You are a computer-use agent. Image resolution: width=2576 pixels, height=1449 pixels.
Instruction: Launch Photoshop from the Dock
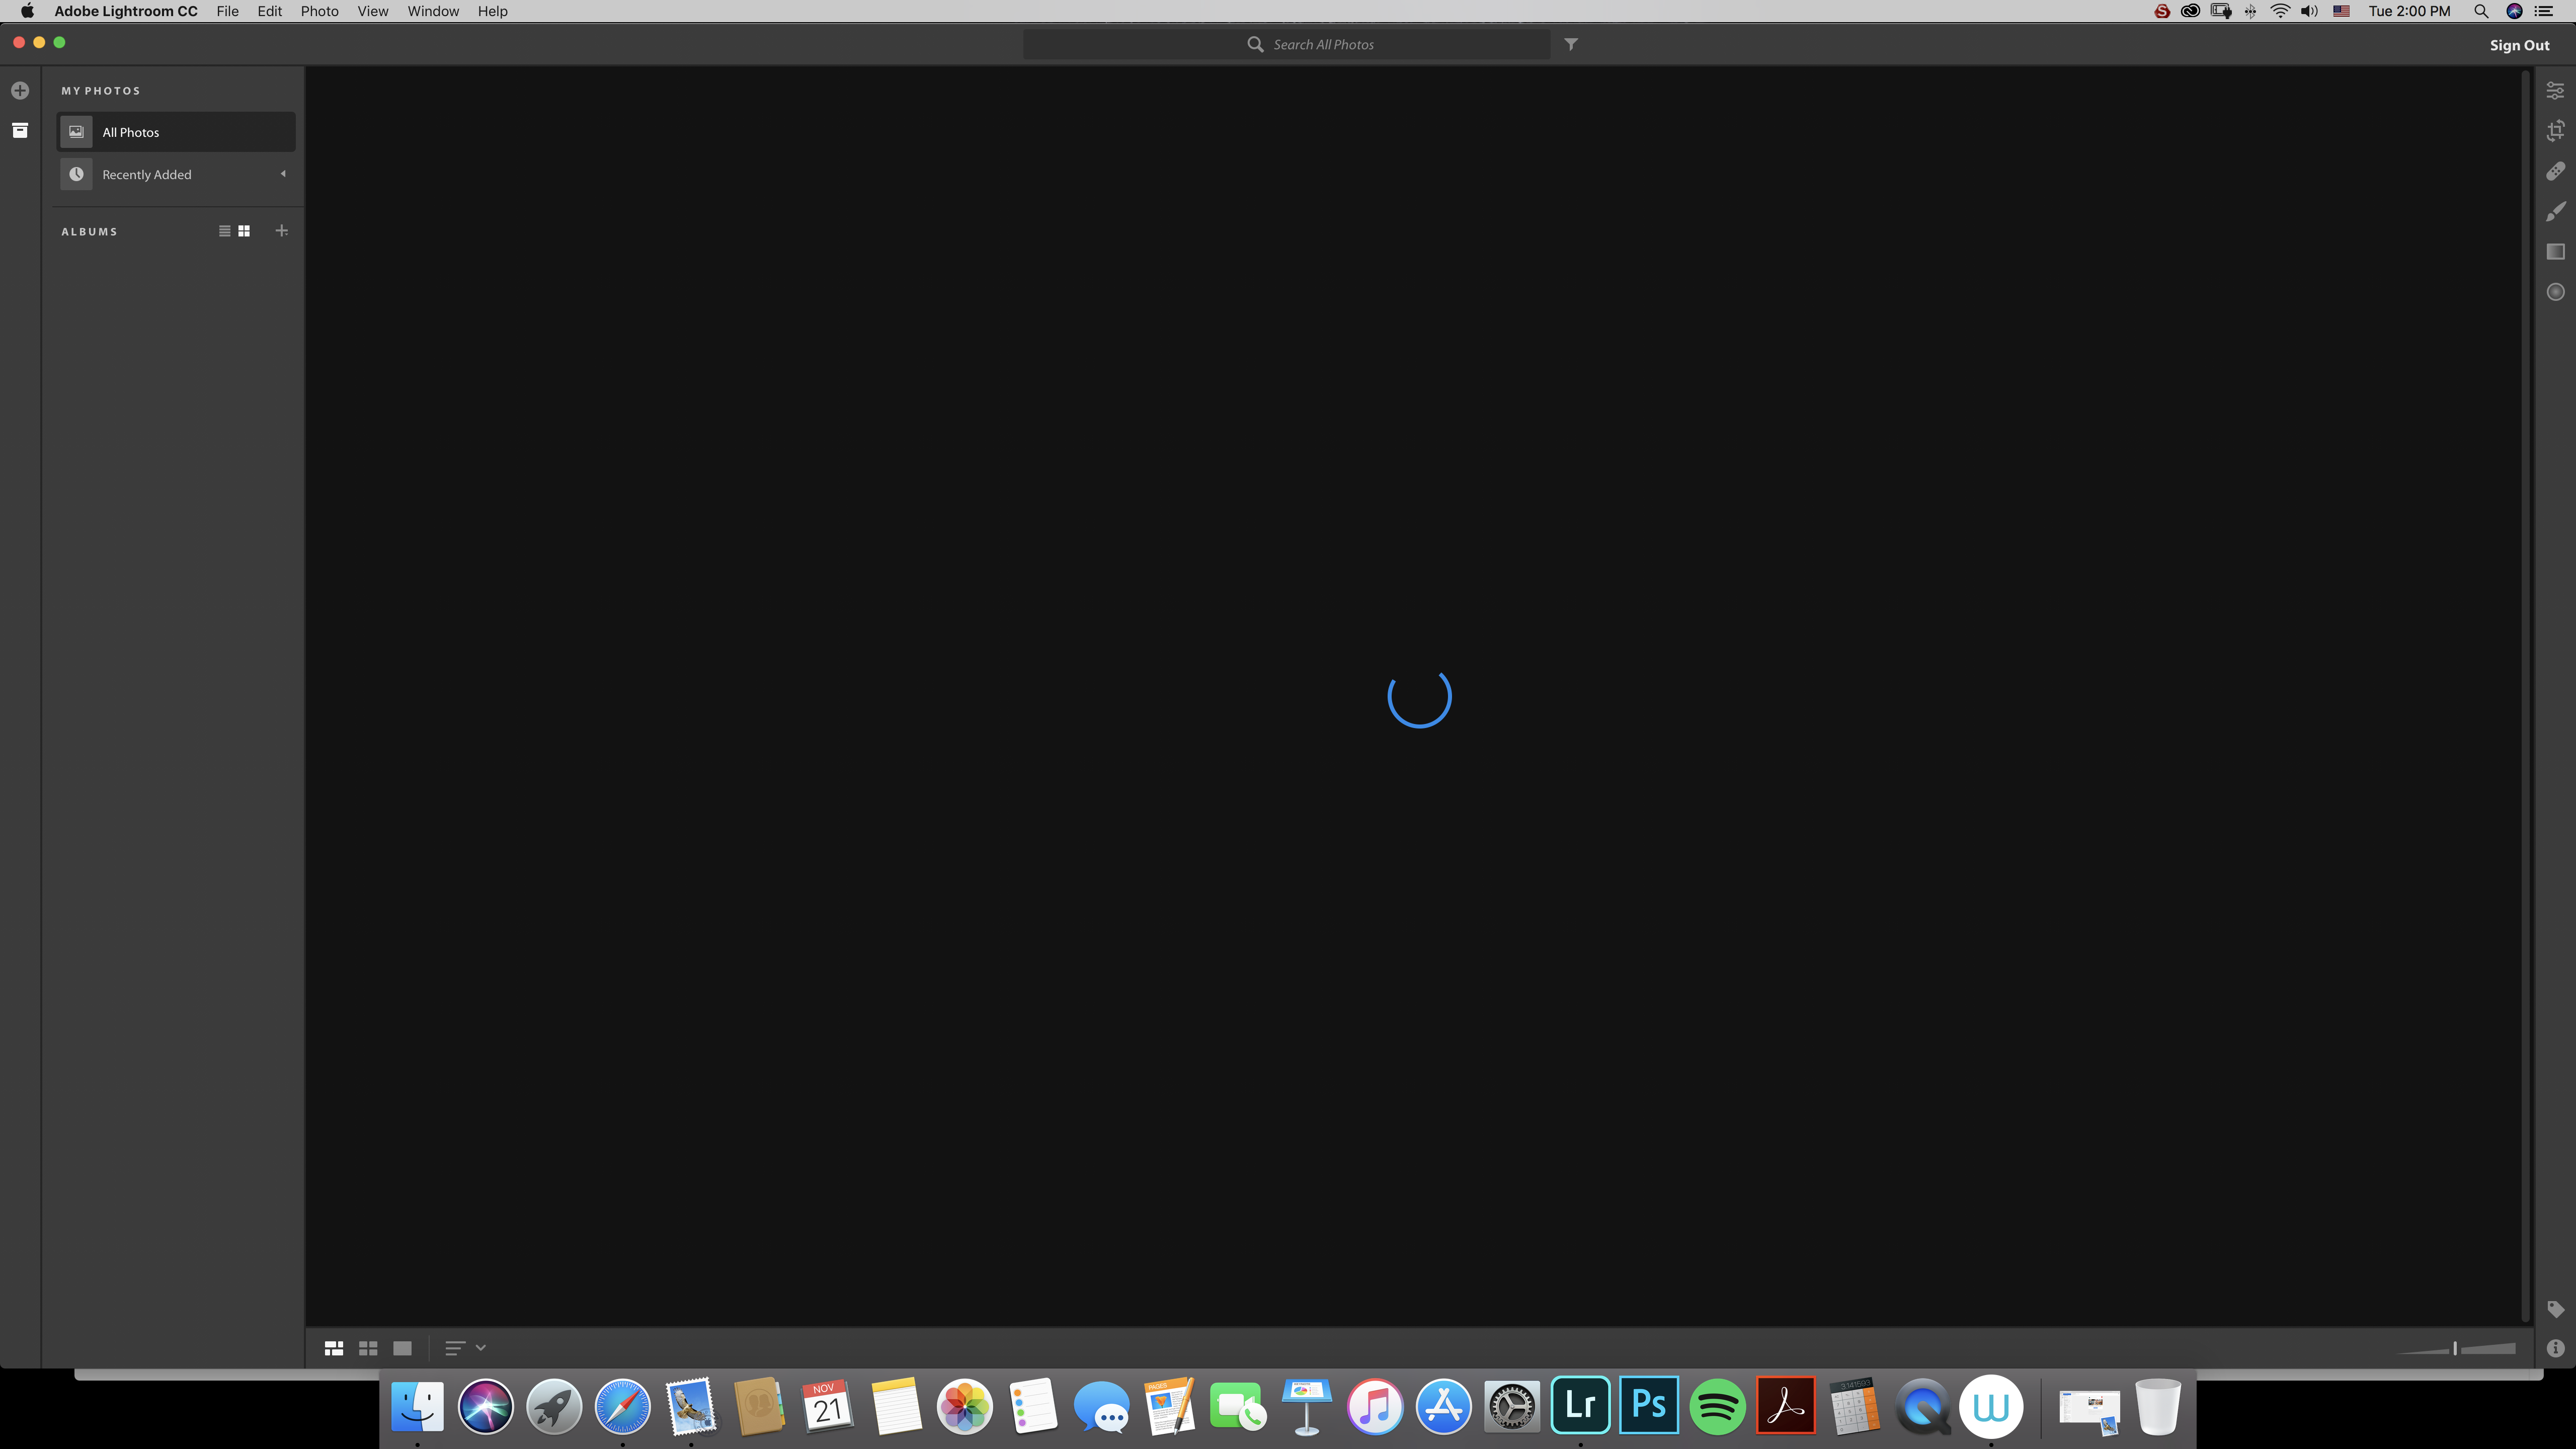tap(1649, 1406)
